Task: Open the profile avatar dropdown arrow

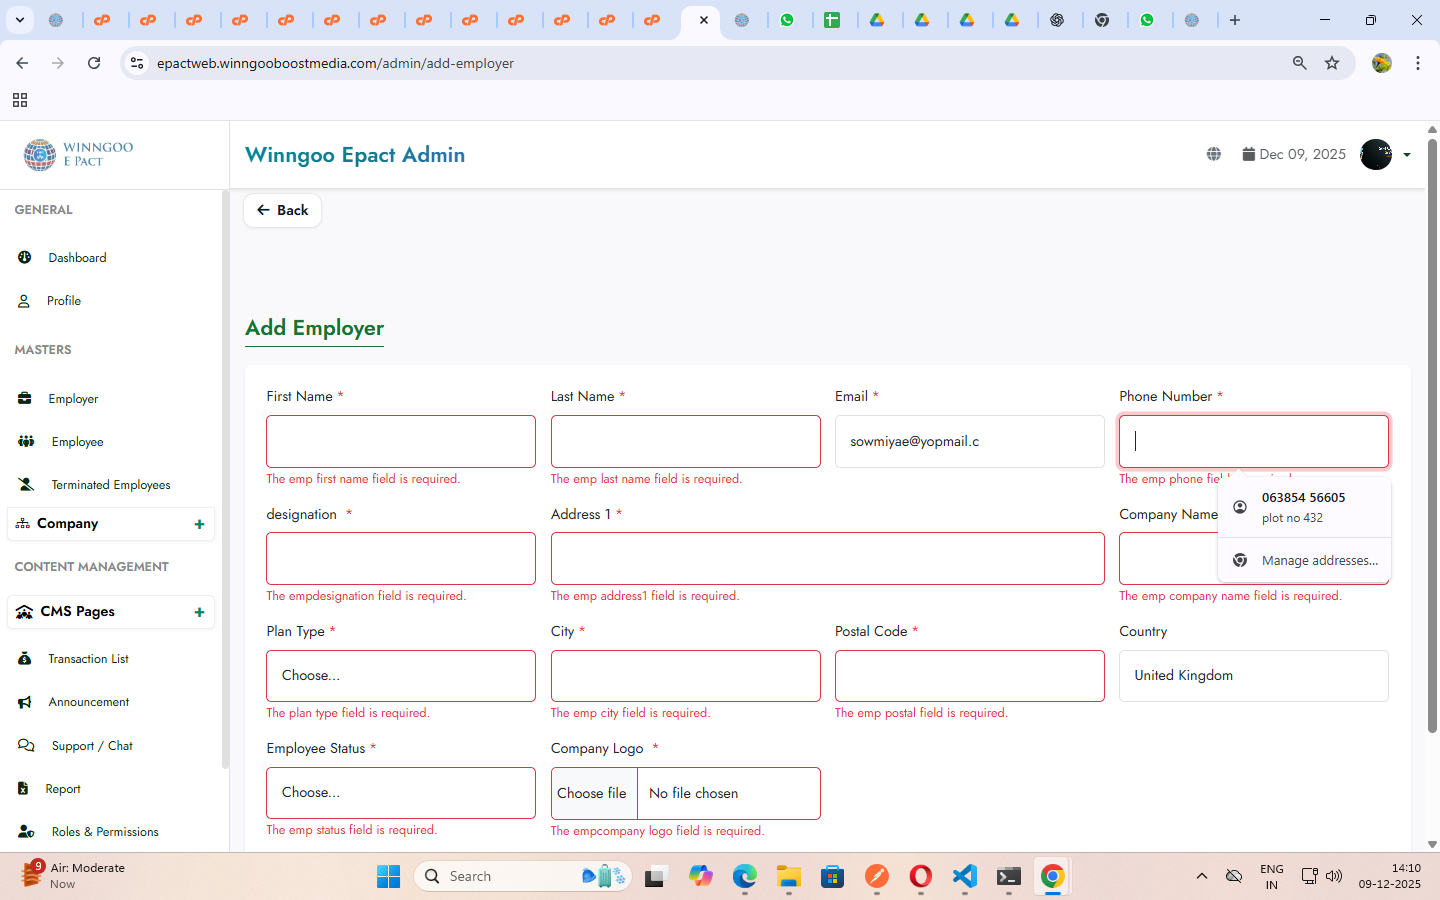Action: (1407, 155)
